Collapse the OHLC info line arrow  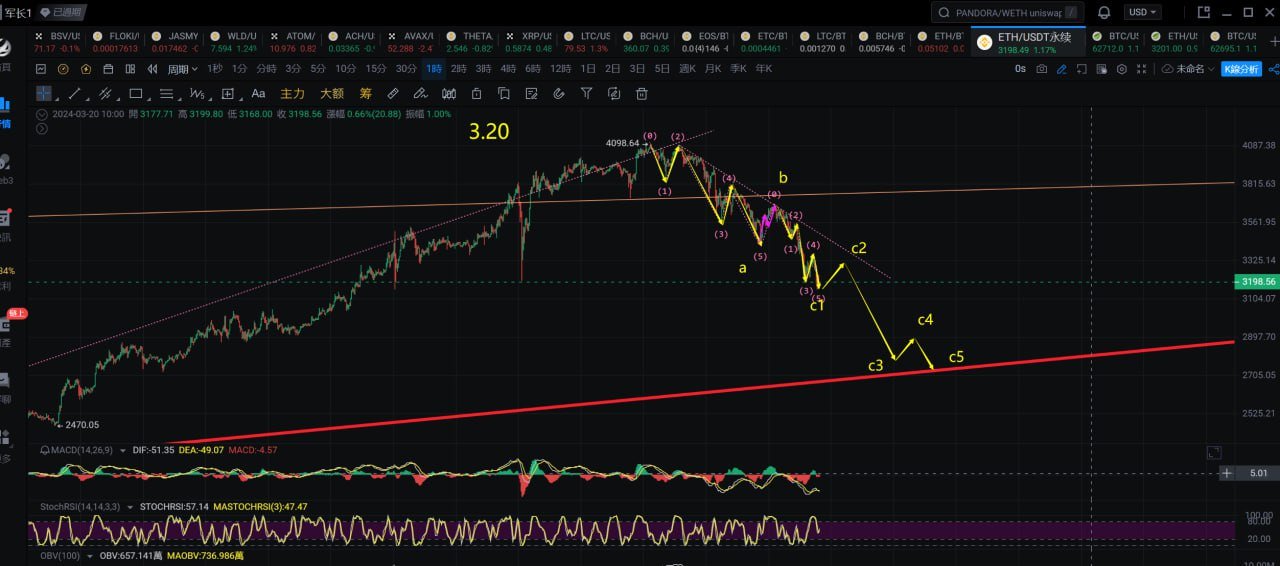tap(40, 114)
